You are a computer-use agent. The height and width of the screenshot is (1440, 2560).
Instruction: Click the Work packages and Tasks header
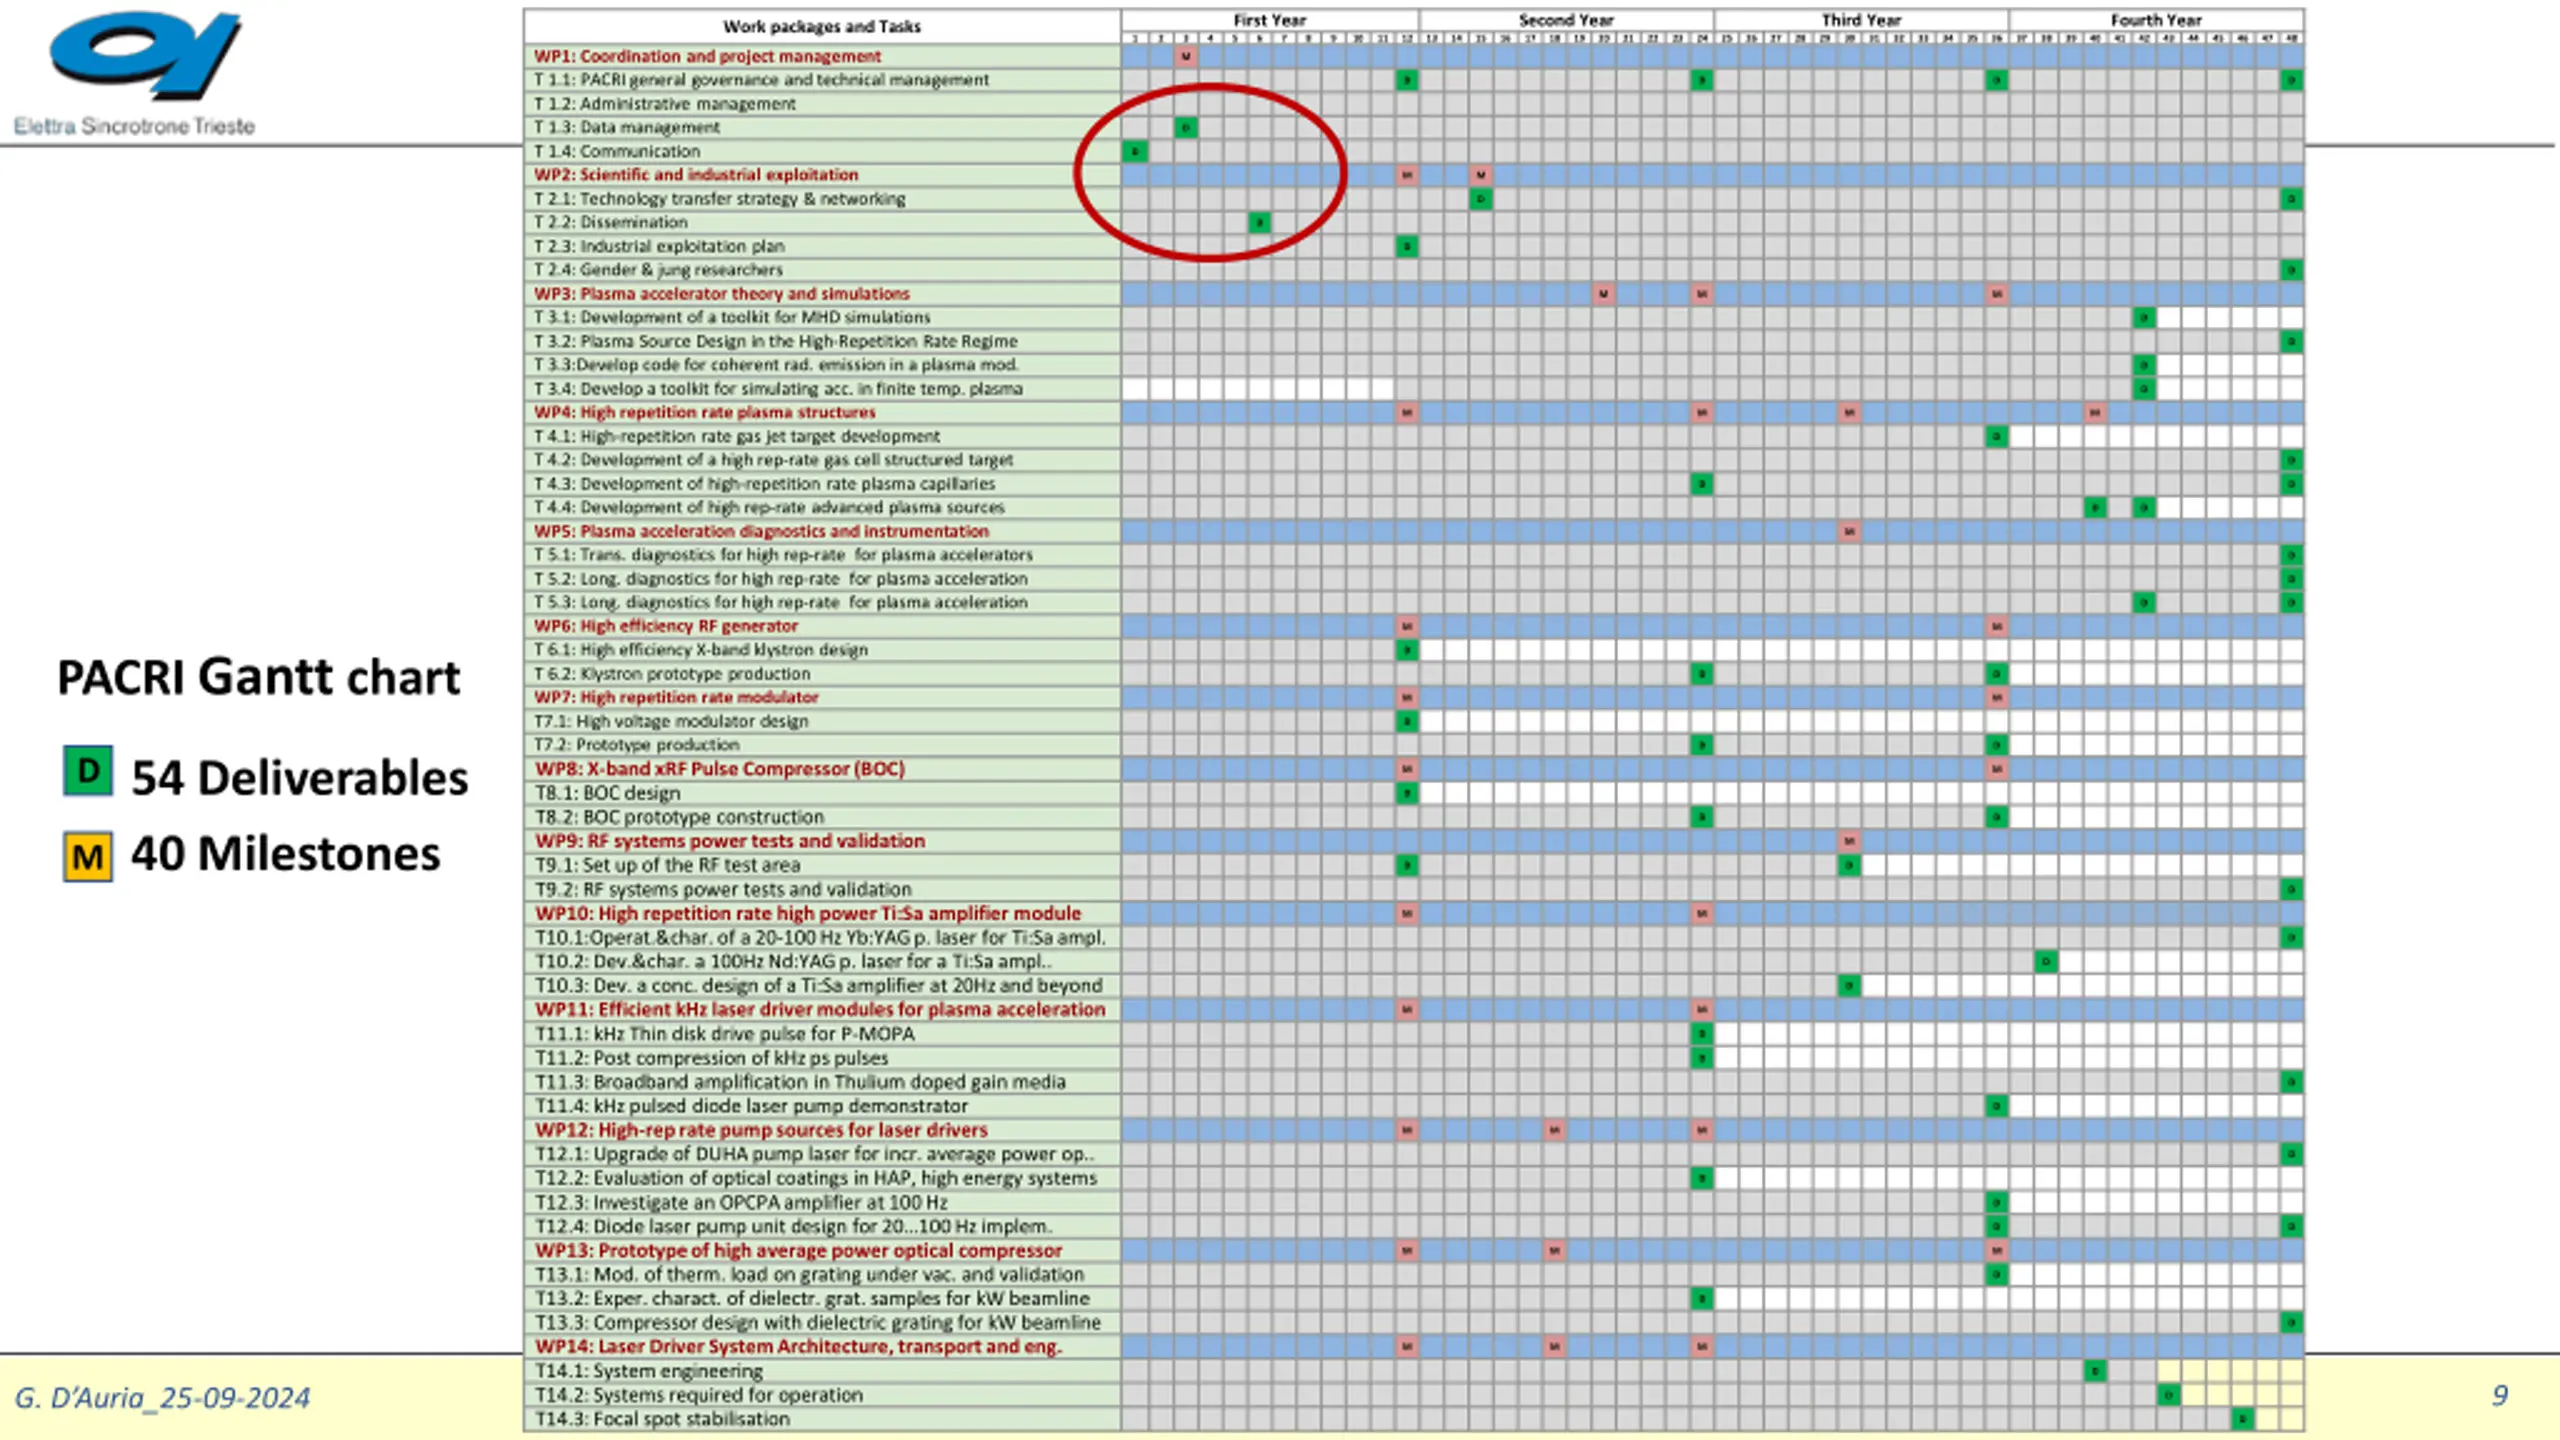click(x=822, y=26)
